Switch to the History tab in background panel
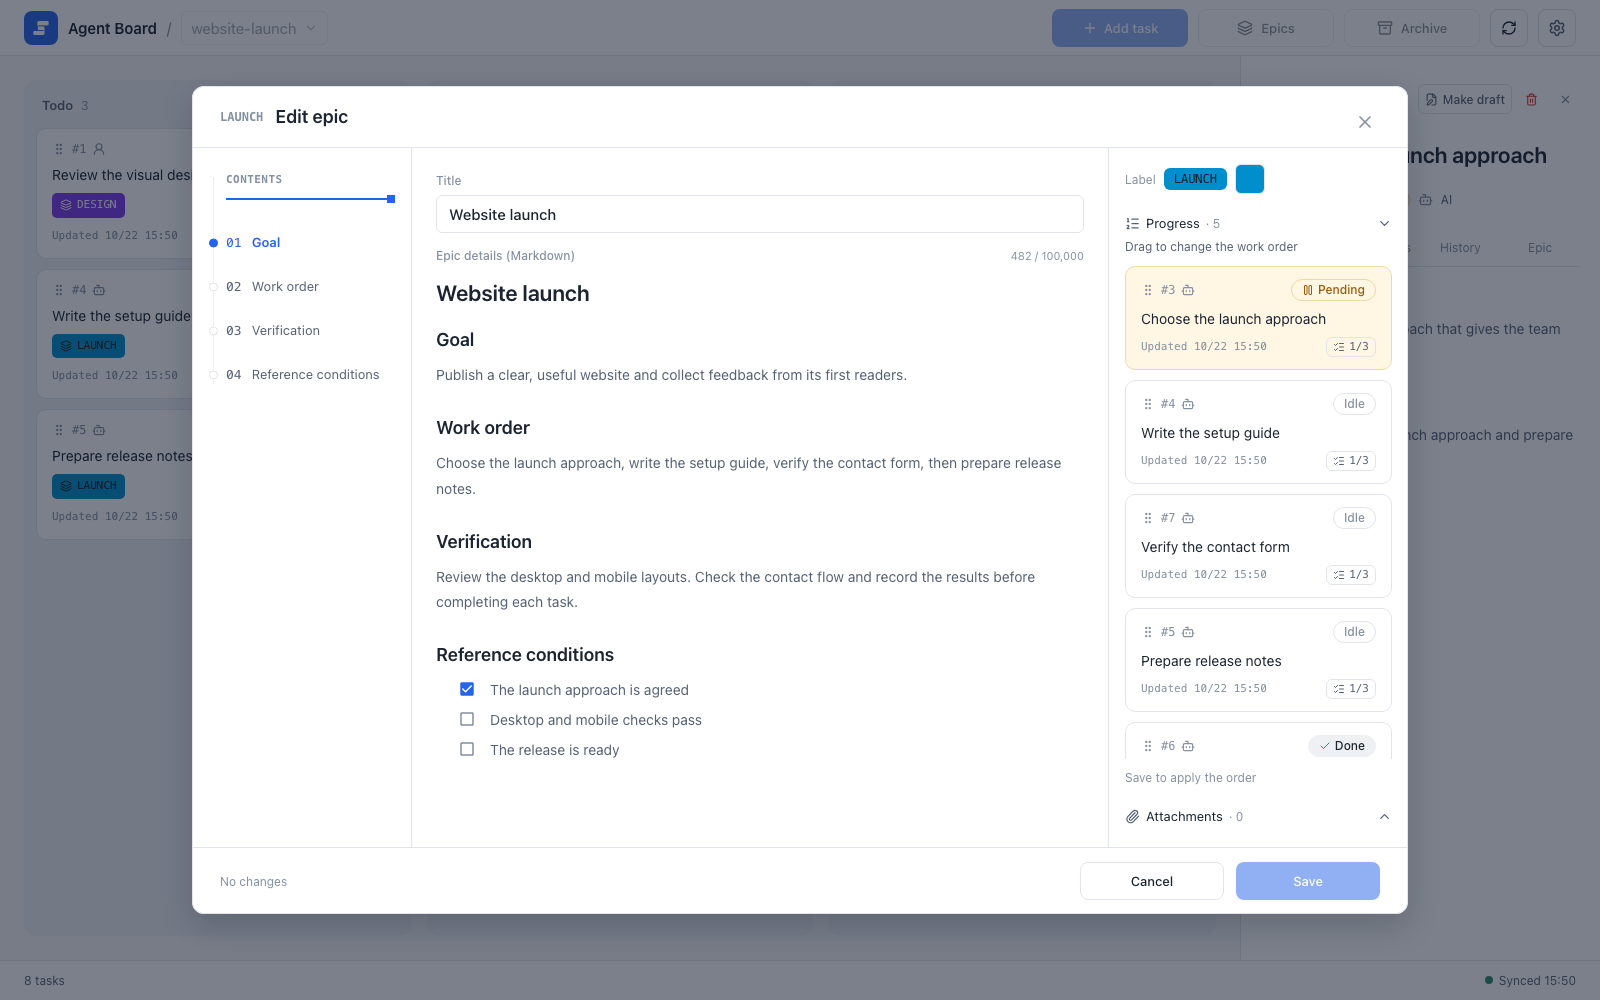The height and width of the screenshot is (1000, 1600). coord(1460,248)
